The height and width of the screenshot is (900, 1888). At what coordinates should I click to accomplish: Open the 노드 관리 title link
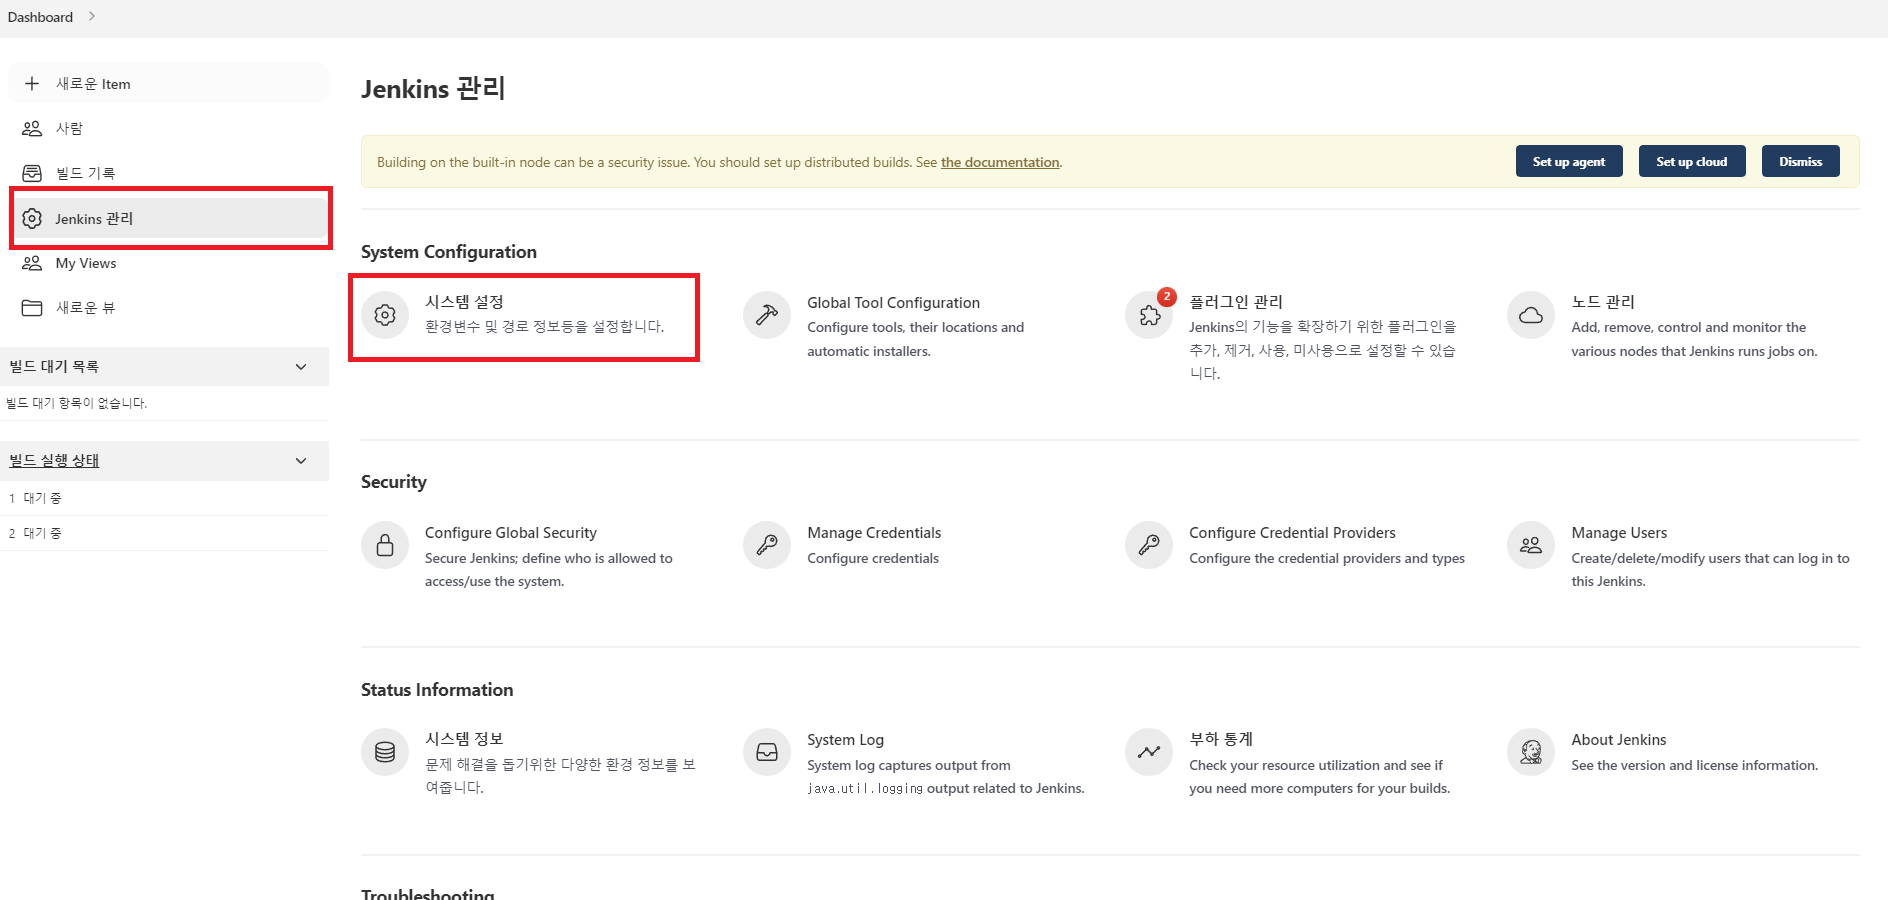(x=1602, y=302)
